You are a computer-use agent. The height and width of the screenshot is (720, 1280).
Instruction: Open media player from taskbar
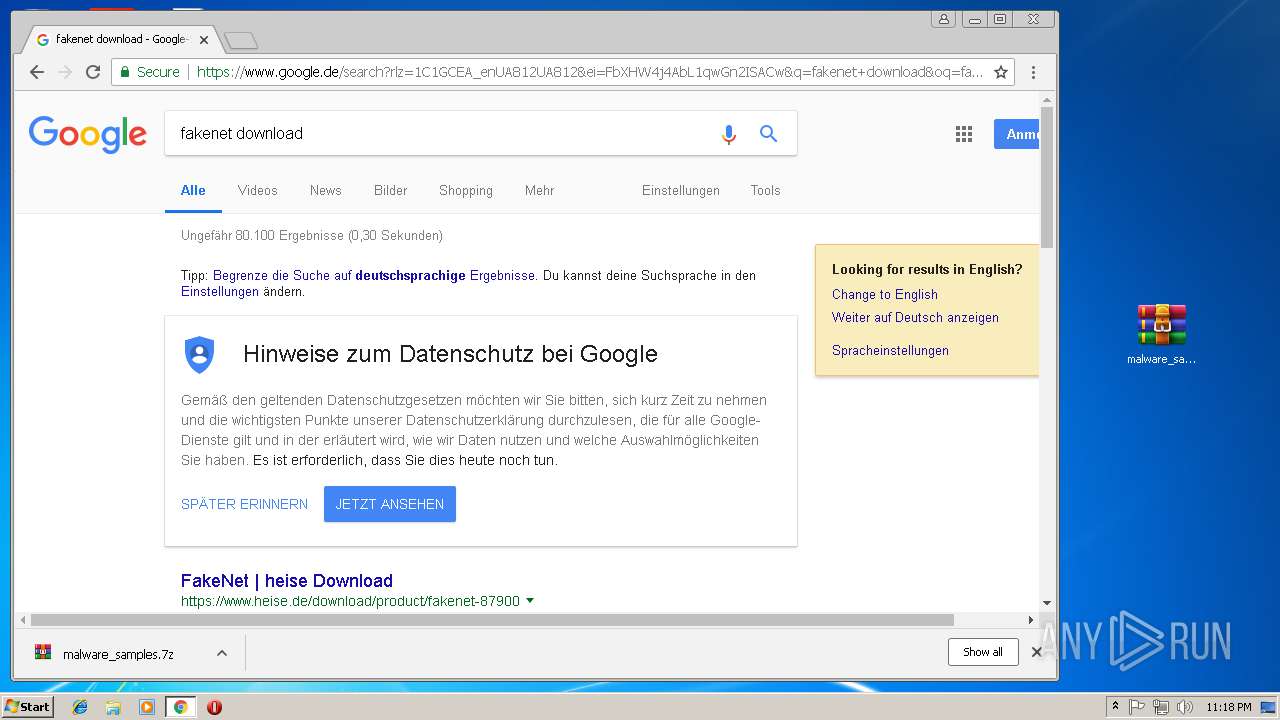point(147,707)
